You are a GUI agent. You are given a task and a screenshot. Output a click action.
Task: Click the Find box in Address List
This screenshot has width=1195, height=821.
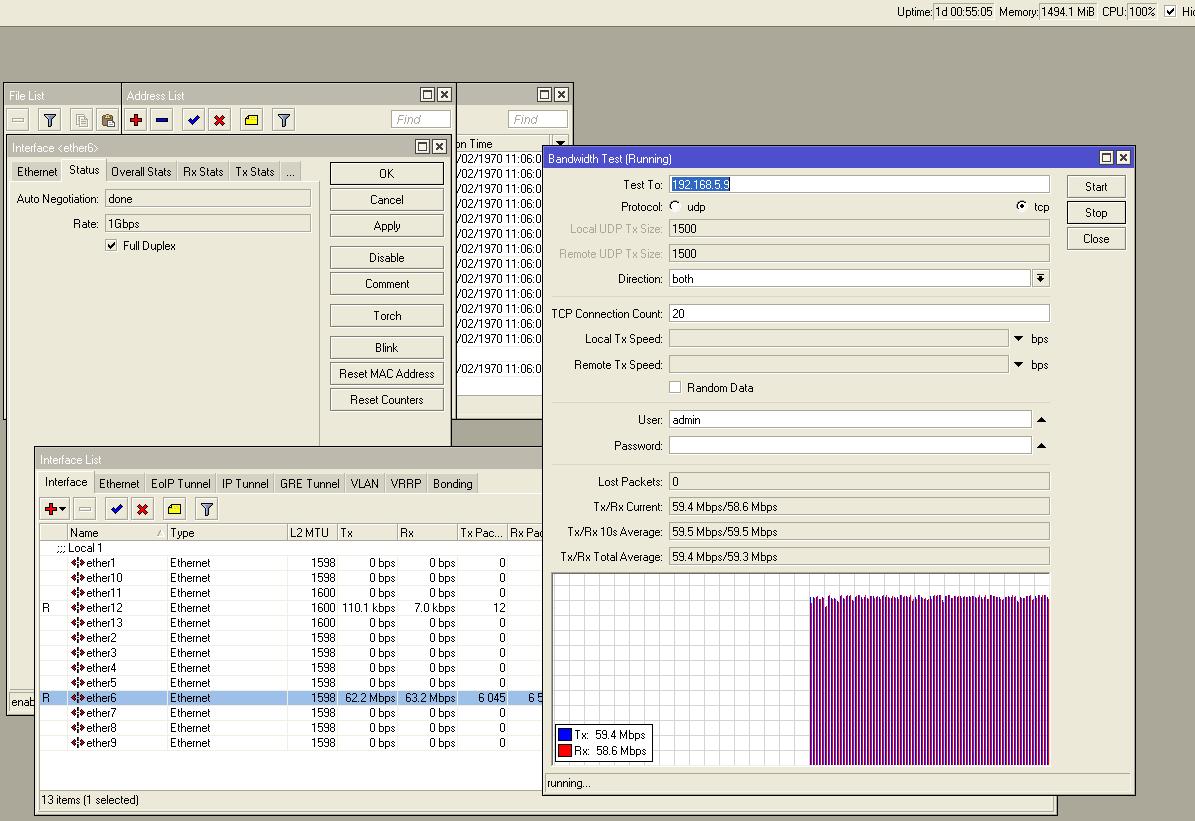tap(421, 119)
